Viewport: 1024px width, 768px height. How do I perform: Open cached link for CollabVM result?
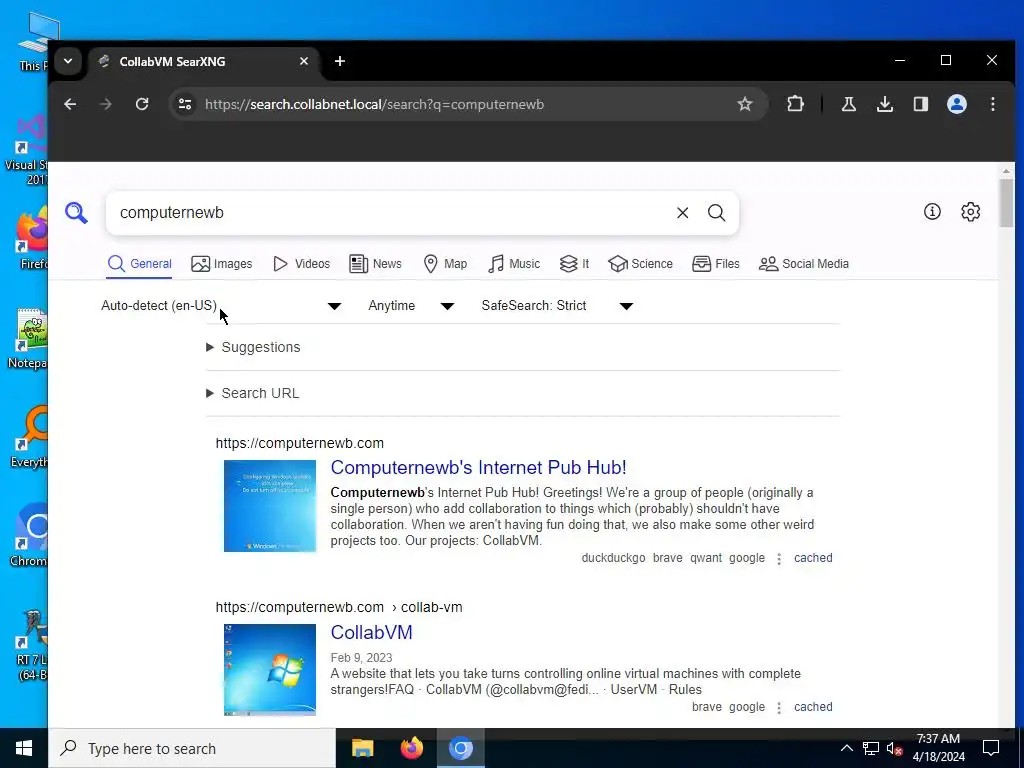(x=813, y=707)
